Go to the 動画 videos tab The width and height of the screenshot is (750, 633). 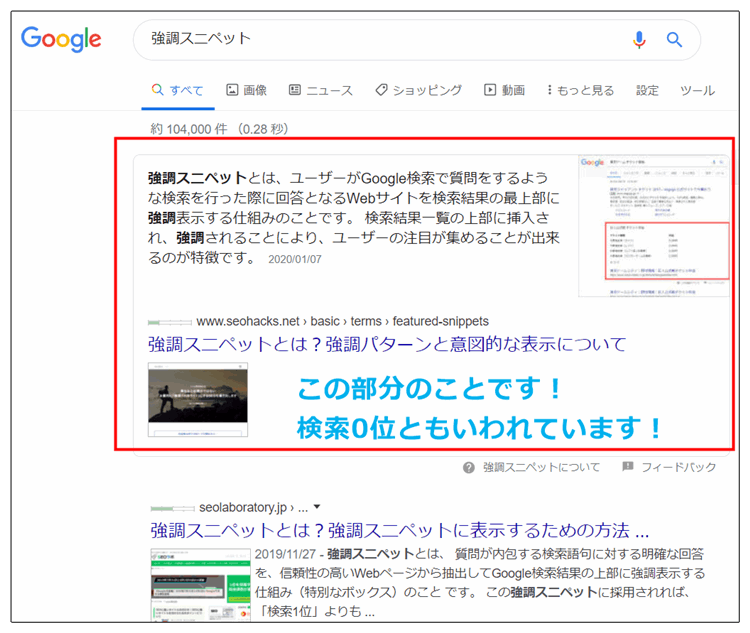[504, 90]
